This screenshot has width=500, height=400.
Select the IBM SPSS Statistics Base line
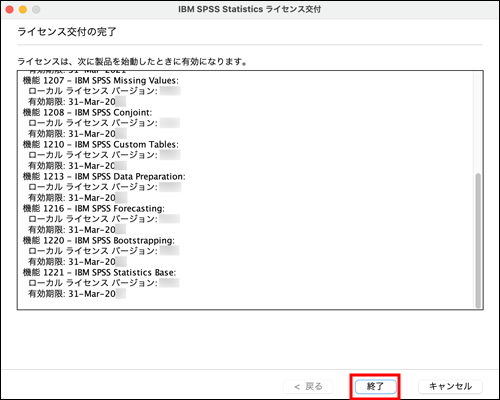(x=99, y=273)
